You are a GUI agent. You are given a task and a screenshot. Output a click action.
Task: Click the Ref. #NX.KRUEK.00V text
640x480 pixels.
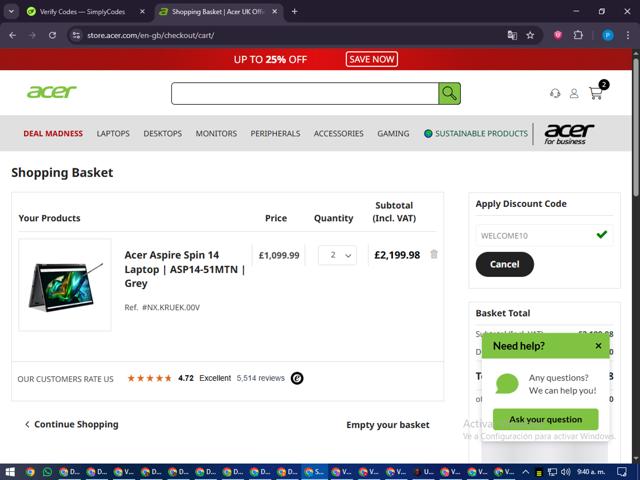click(162, 307)
